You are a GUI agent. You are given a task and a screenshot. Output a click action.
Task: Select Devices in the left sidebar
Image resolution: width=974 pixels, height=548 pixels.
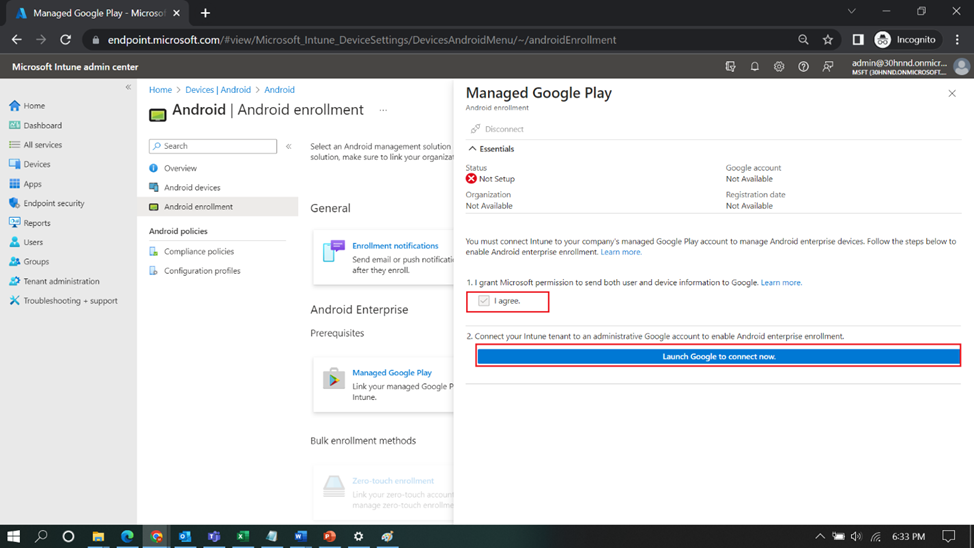pos(30,164)
